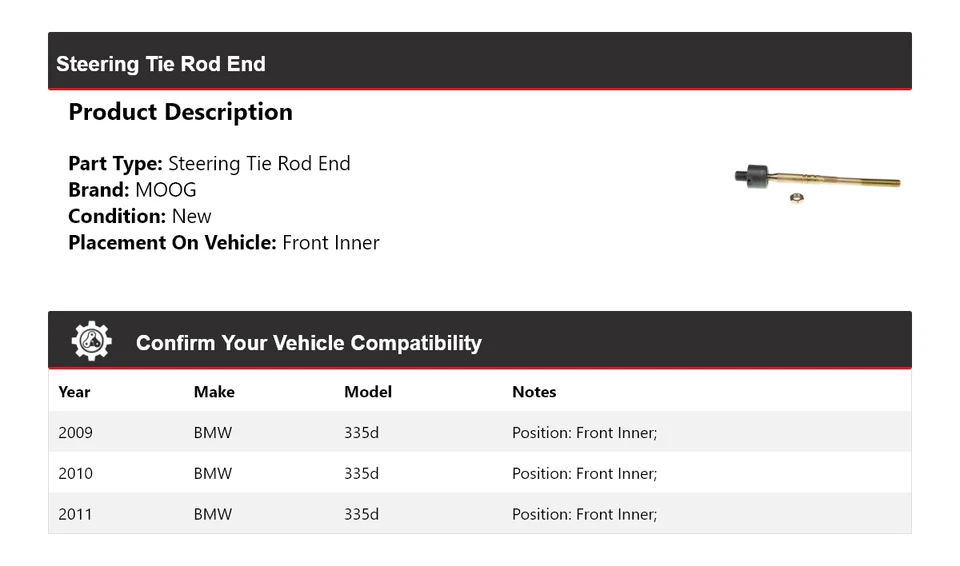Click the Brand: MOOG line
The image size is (960, 566).
(x=132, y=190)
